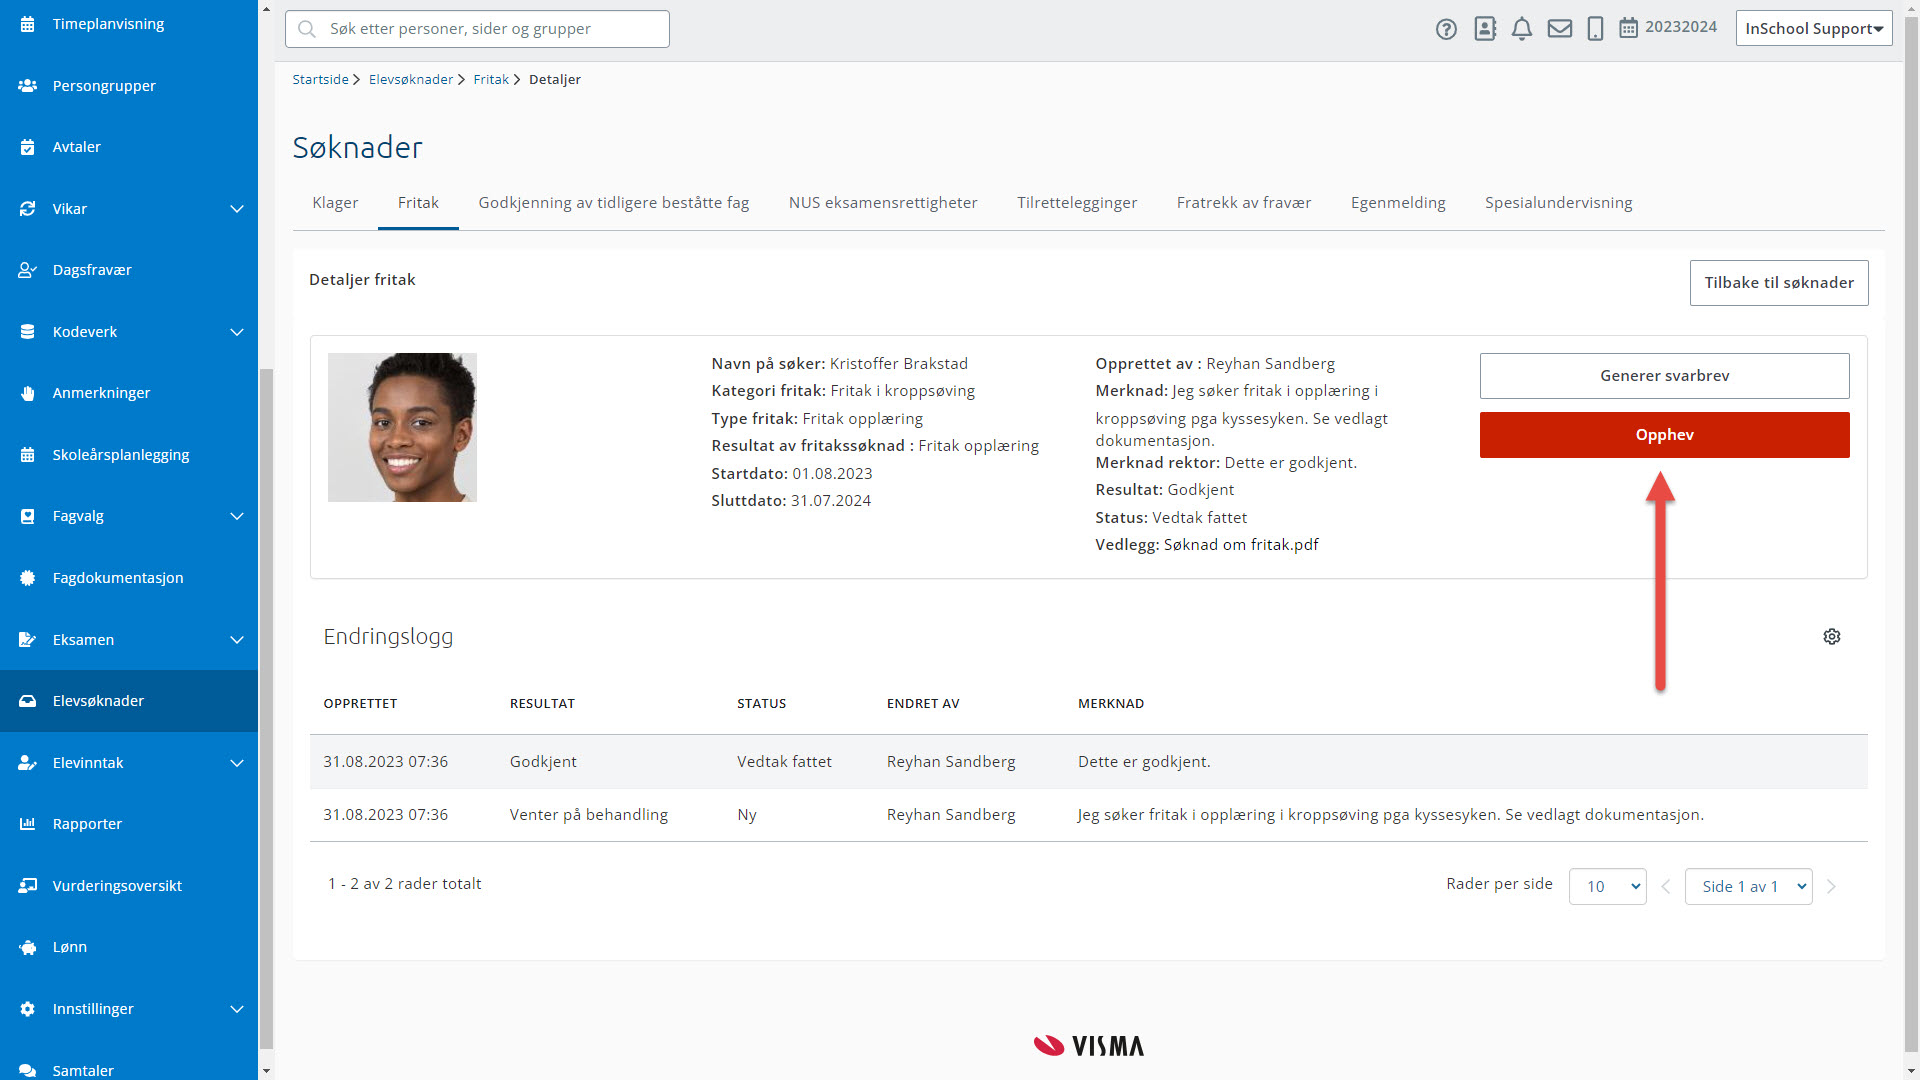Click the Lønn piggy bank icon
The width and height of the screenshot is (1920, 1080).
(28, 947)
